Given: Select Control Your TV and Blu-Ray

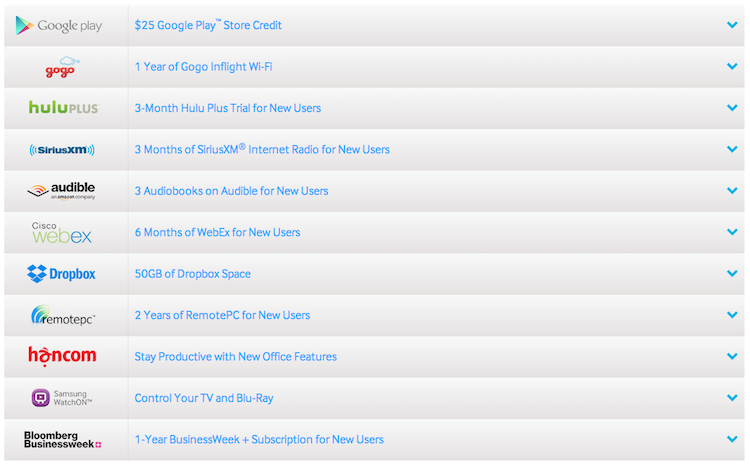Looking at the screenshot, I should (204, 398).
